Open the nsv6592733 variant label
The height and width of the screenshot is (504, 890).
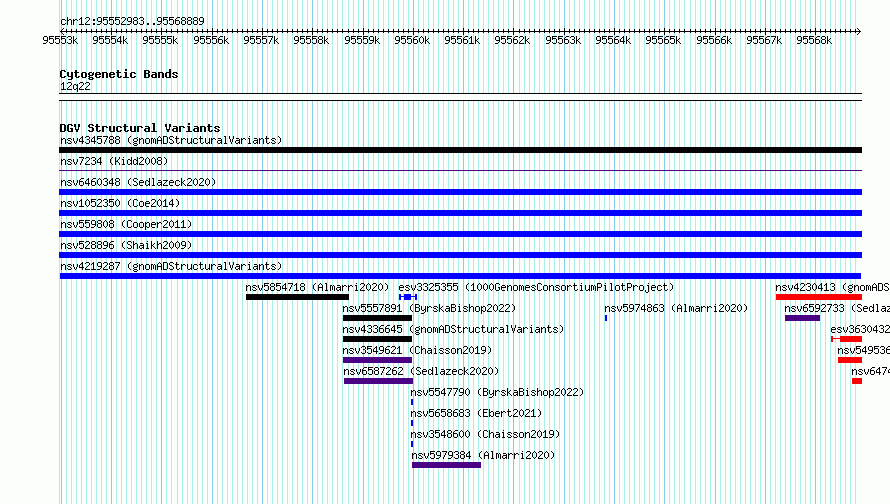pos(837,308)
